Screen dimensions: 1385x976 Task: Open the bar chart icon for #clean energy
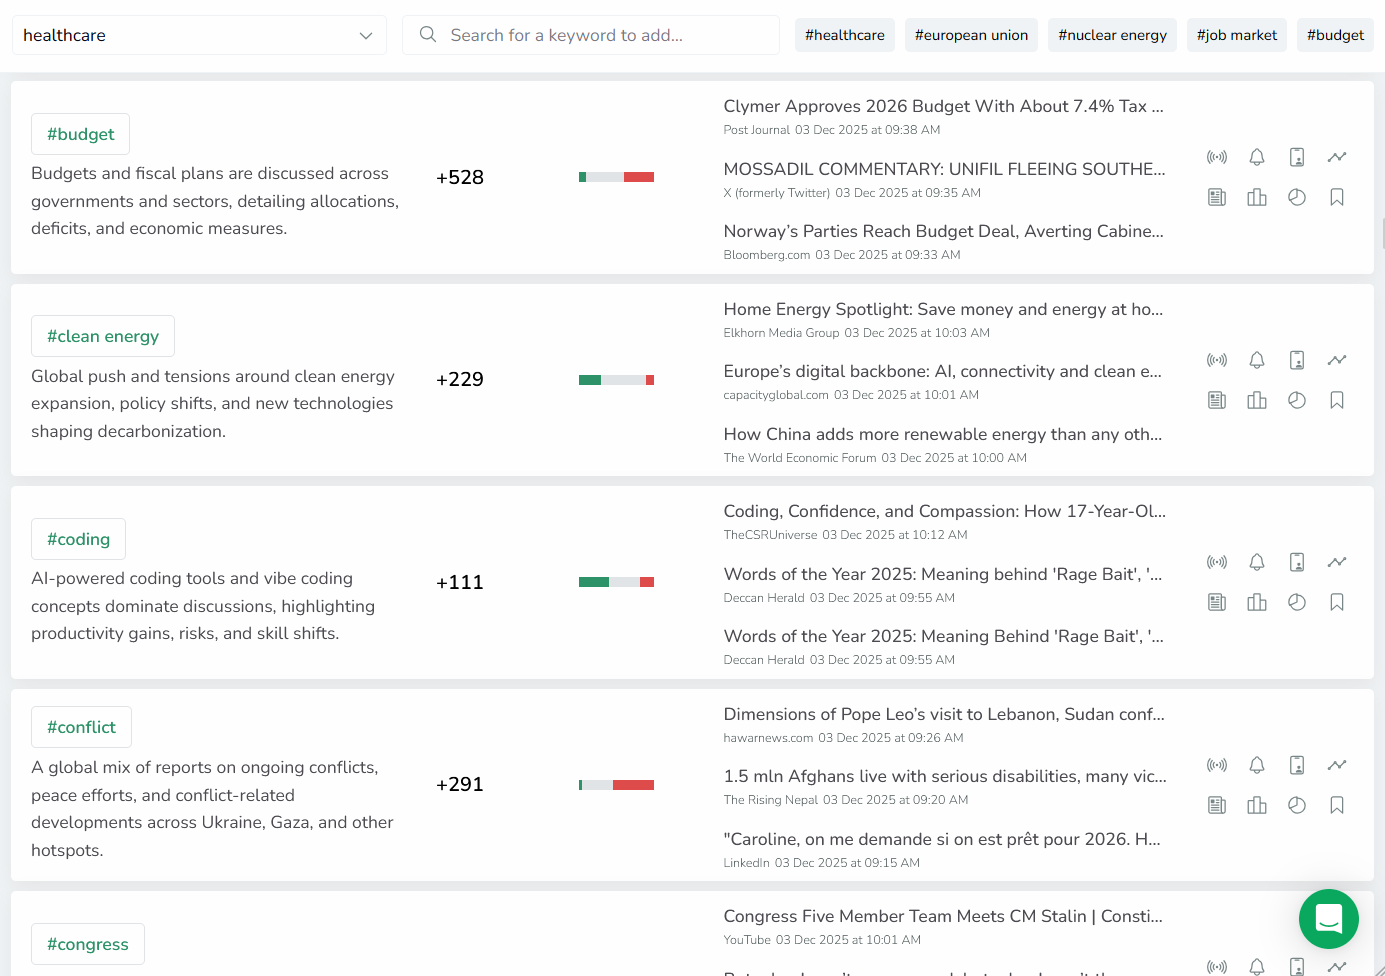point(1257,400)
